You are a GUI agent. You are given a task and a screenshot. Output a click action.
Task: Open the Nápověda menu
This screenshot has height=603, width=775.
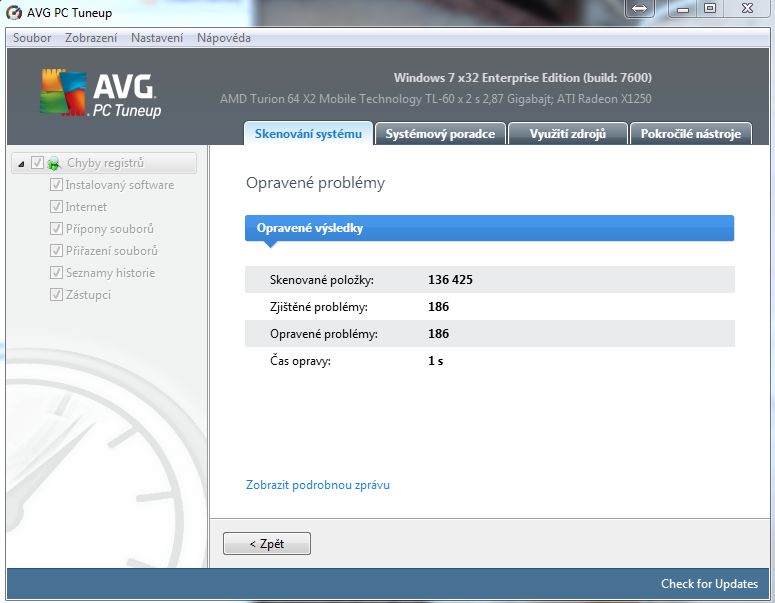coord(223,38)
